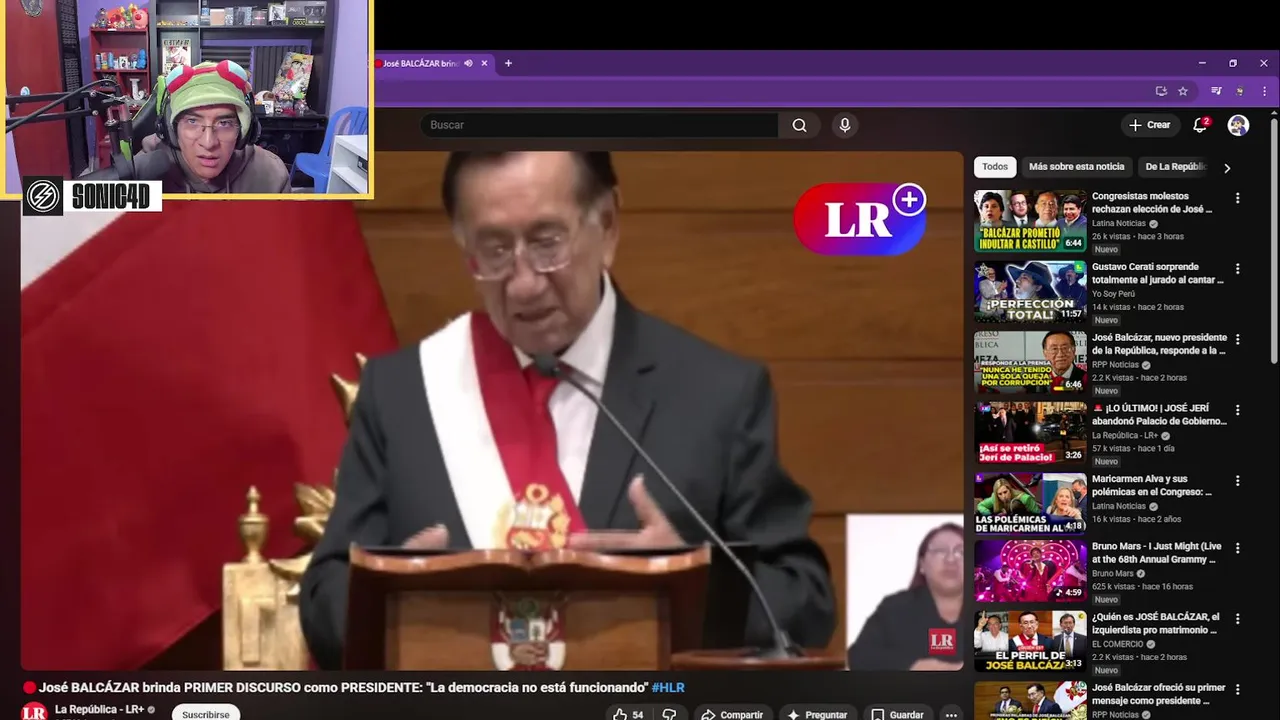Click the Crear button

tap(1149, 125)
